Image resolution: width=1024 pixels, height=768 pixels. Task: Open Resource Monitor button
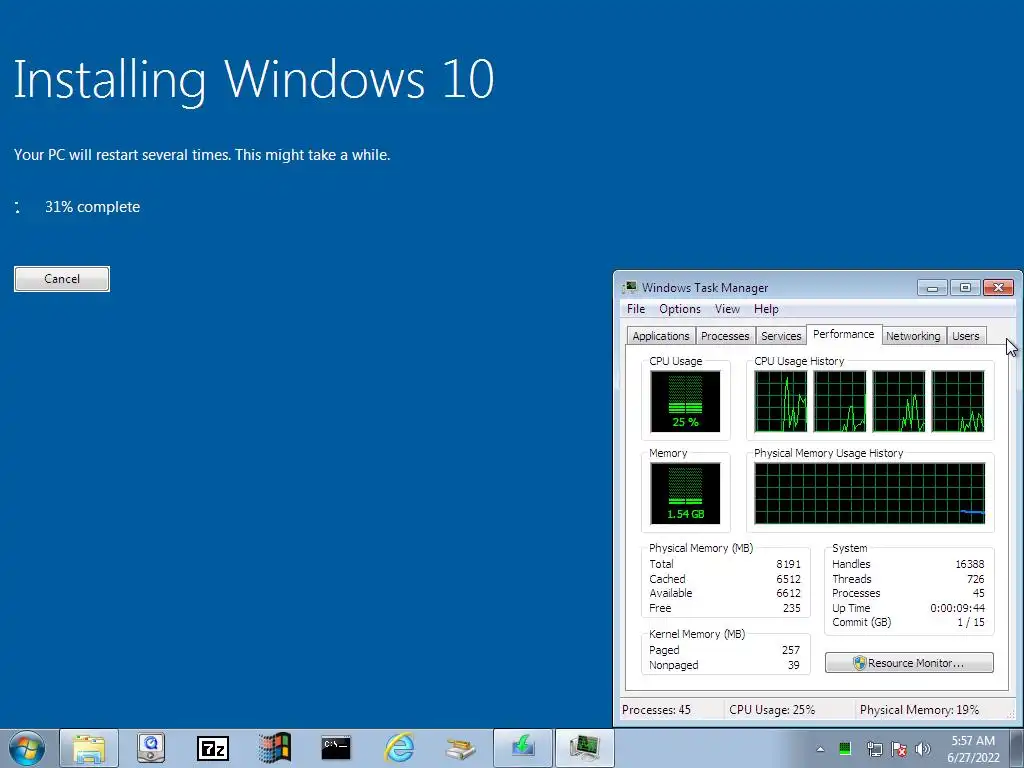909,663
